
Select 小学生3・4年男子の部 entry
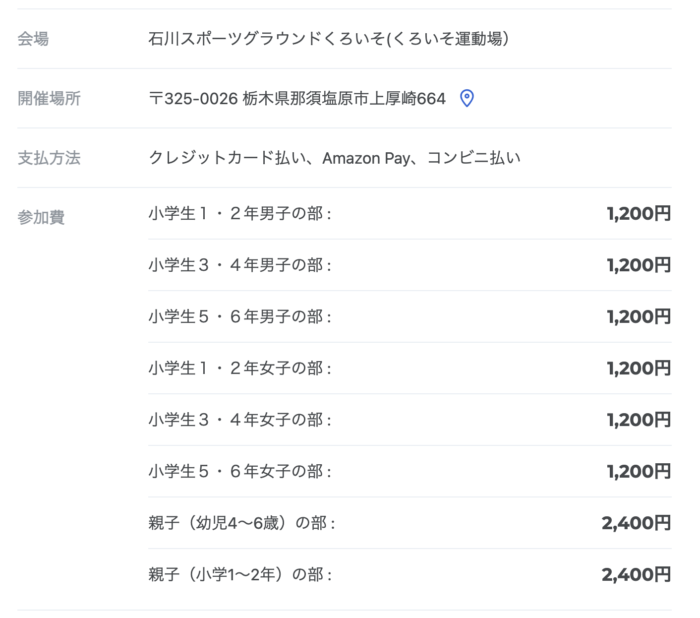[x=240, y=265]
